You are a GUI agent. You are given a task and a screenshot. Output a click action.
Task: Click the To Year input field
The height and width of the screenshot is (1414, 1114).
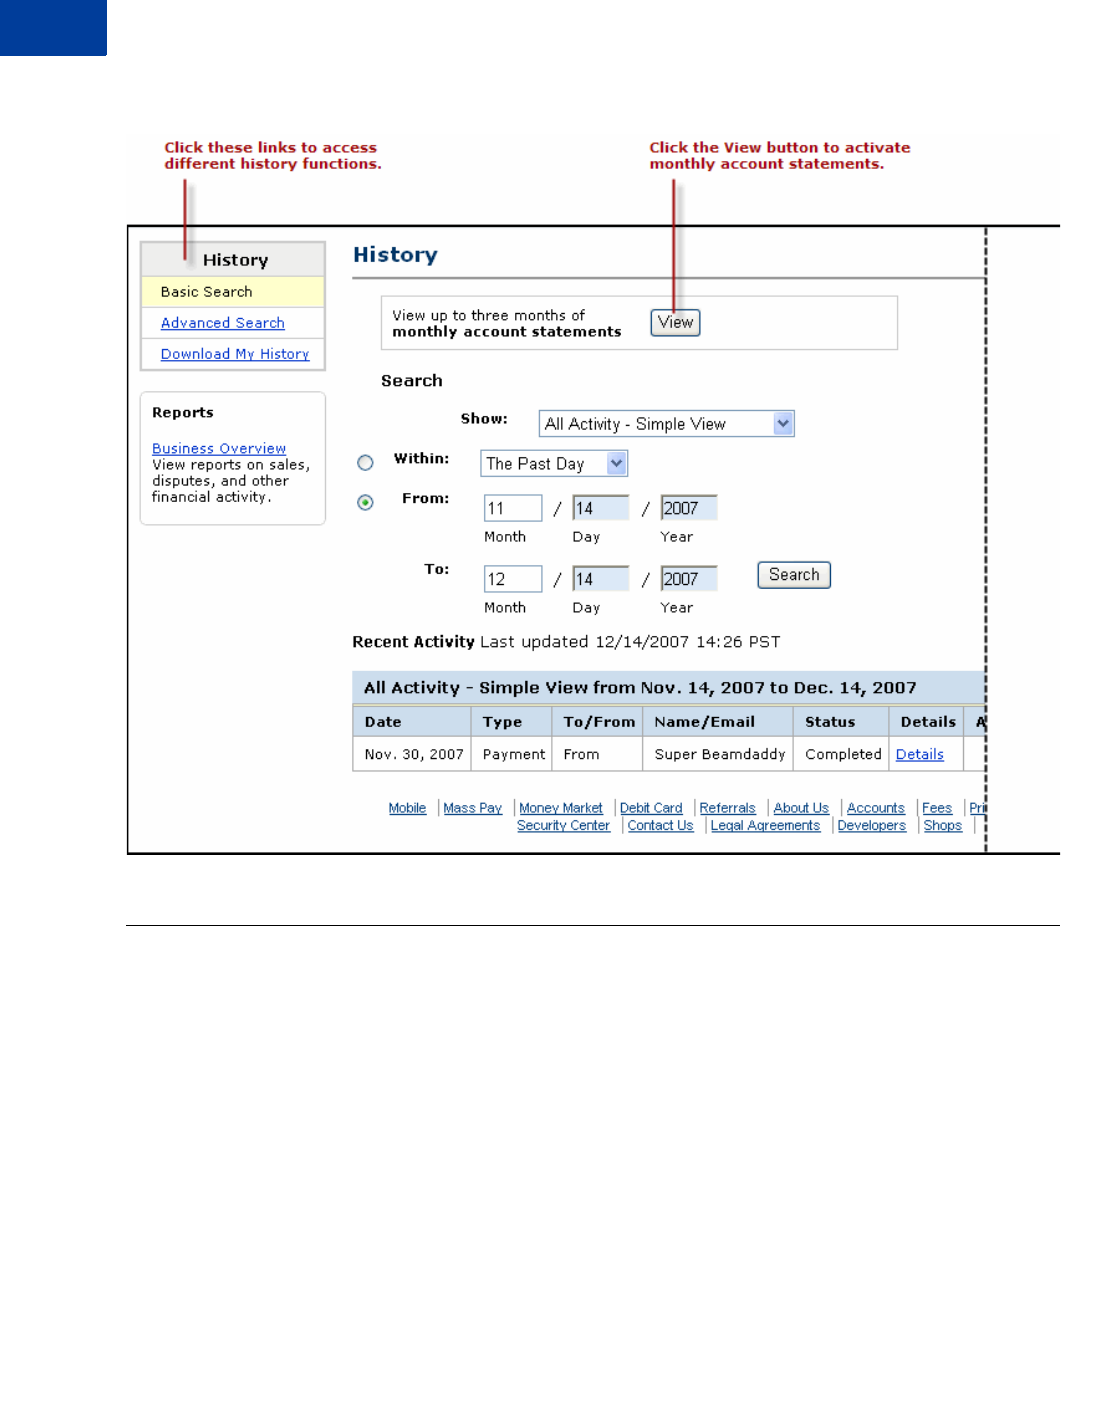pos(689,579)
